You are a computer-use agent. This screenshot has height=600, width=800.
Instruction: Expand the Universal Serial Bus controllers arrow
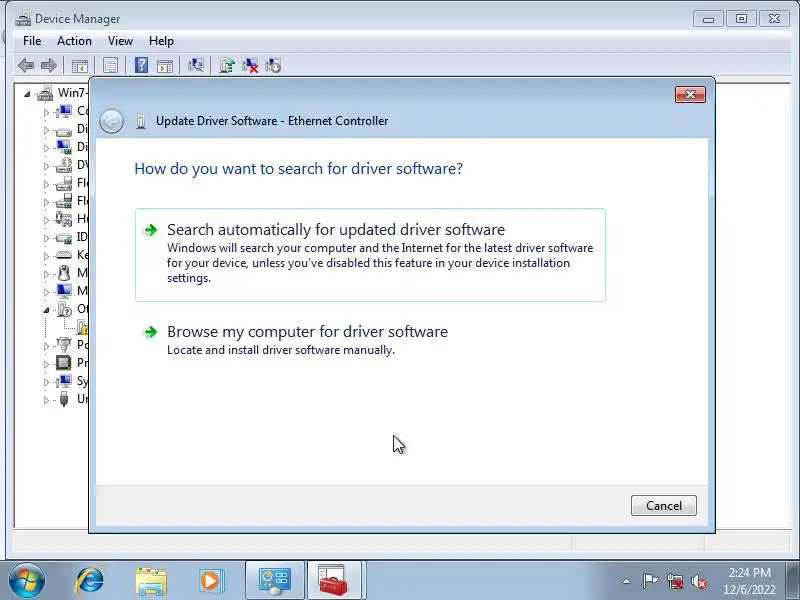(46, 400)
